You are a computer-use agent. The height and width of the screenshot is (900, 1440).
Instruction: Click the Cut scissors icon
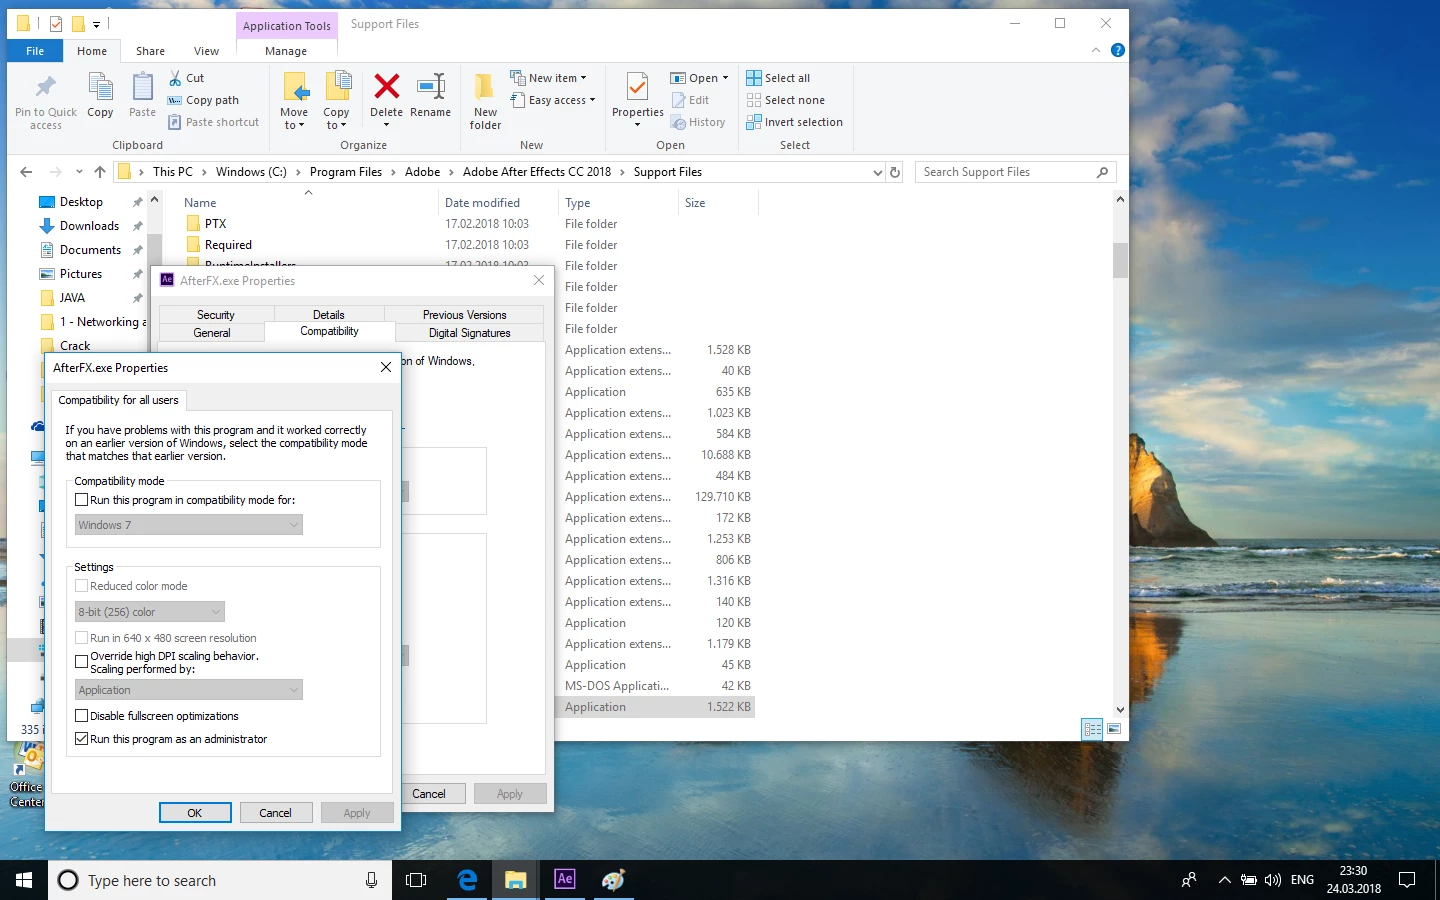pos(175,78)
